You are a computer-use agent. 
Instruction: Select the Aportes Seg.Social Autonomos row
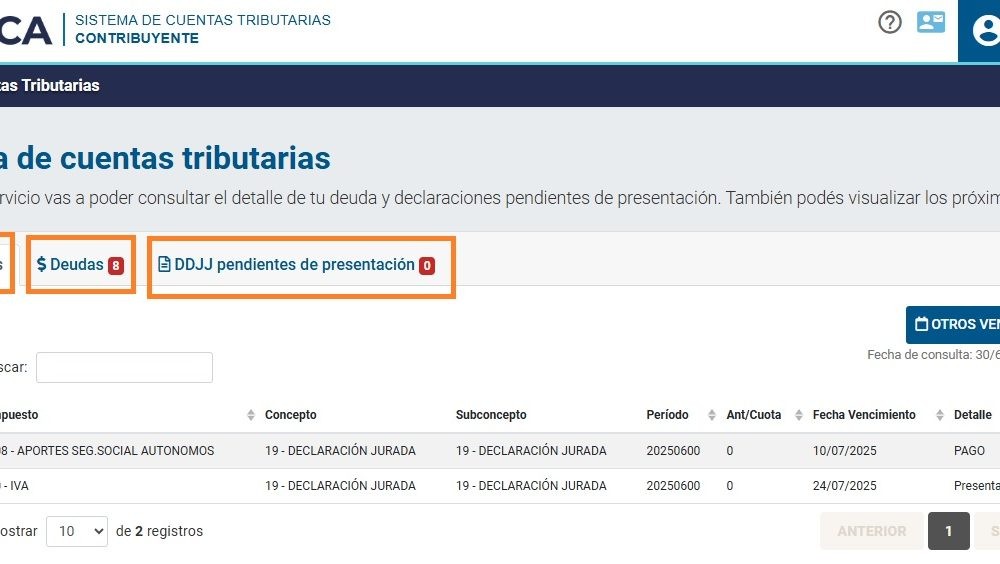[110, 451]
